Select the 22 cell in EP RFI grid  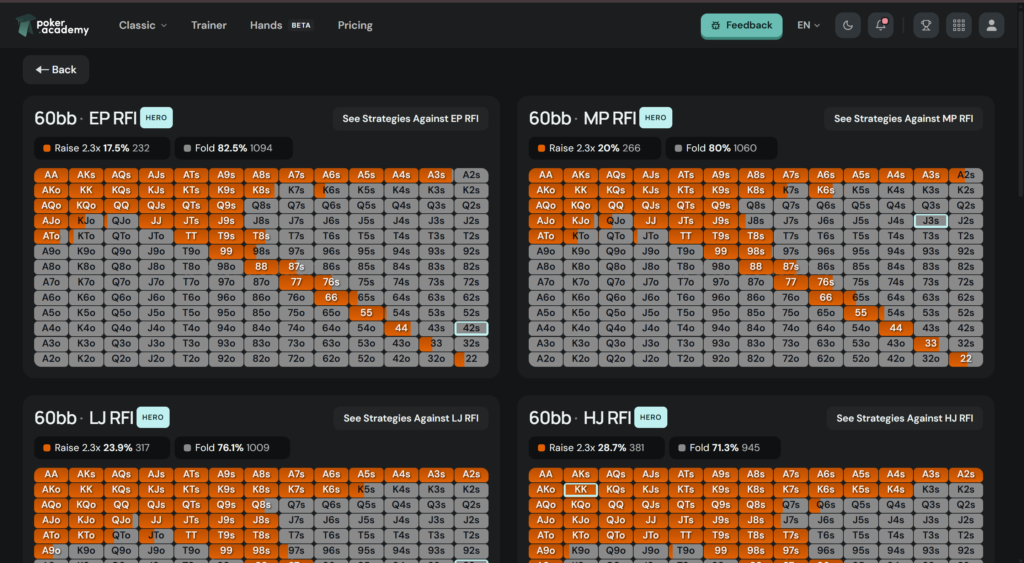(471, 359)
